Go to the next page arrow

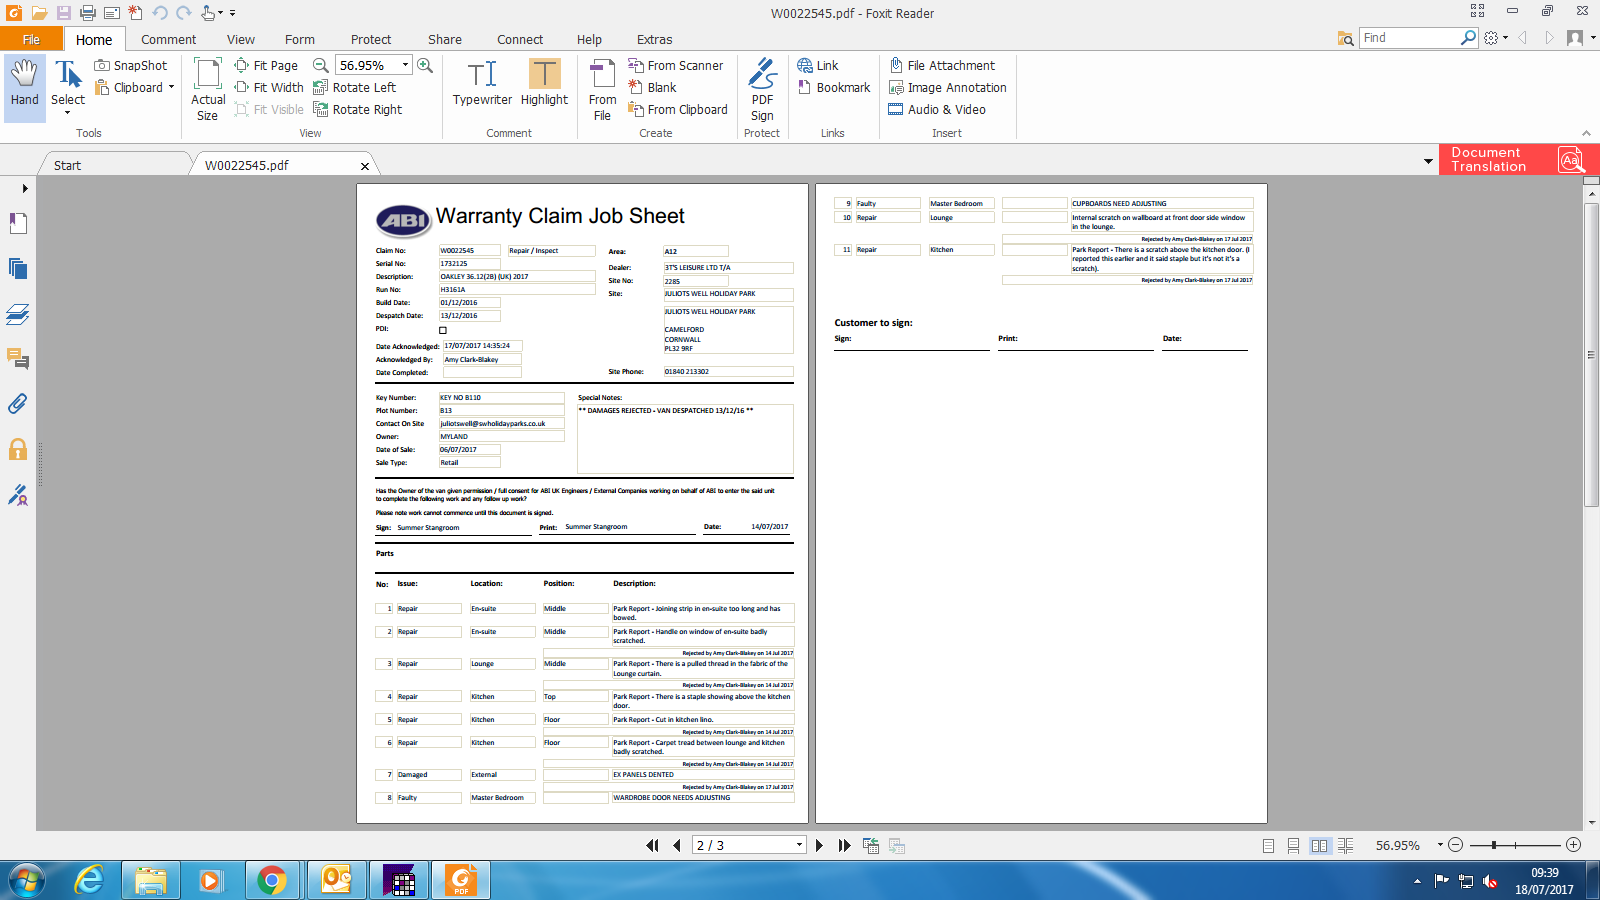pyautogui.click(x=819, y=846)
